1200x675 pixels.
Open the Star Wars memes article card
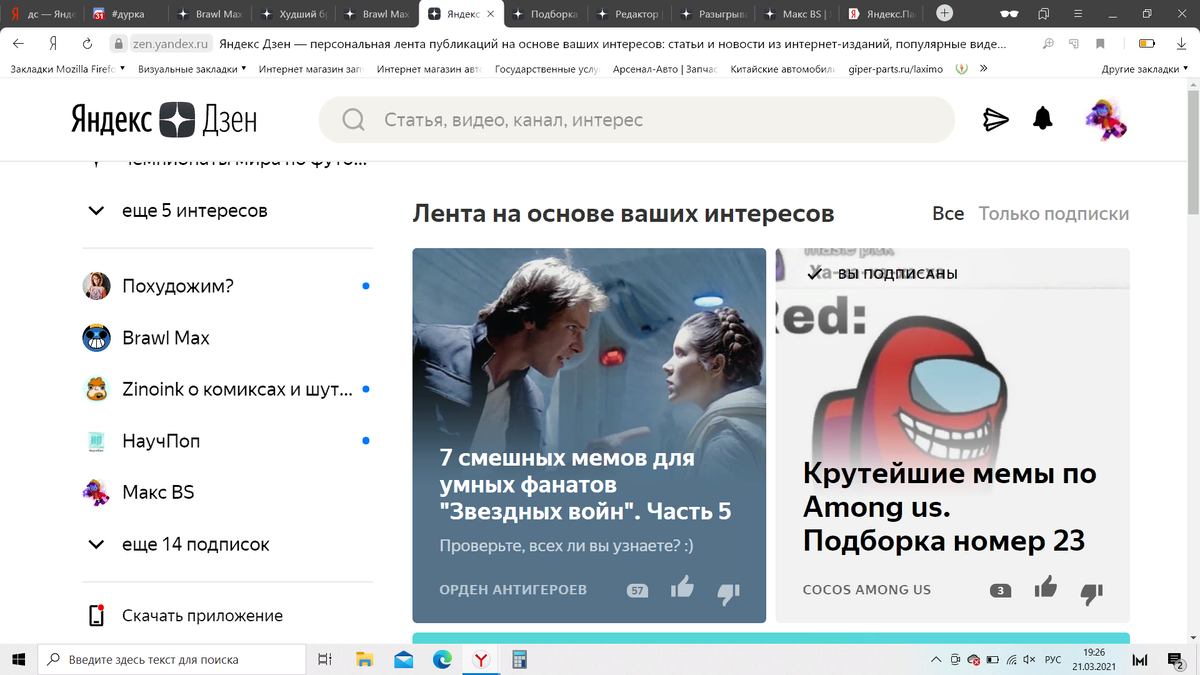(589, 435)
